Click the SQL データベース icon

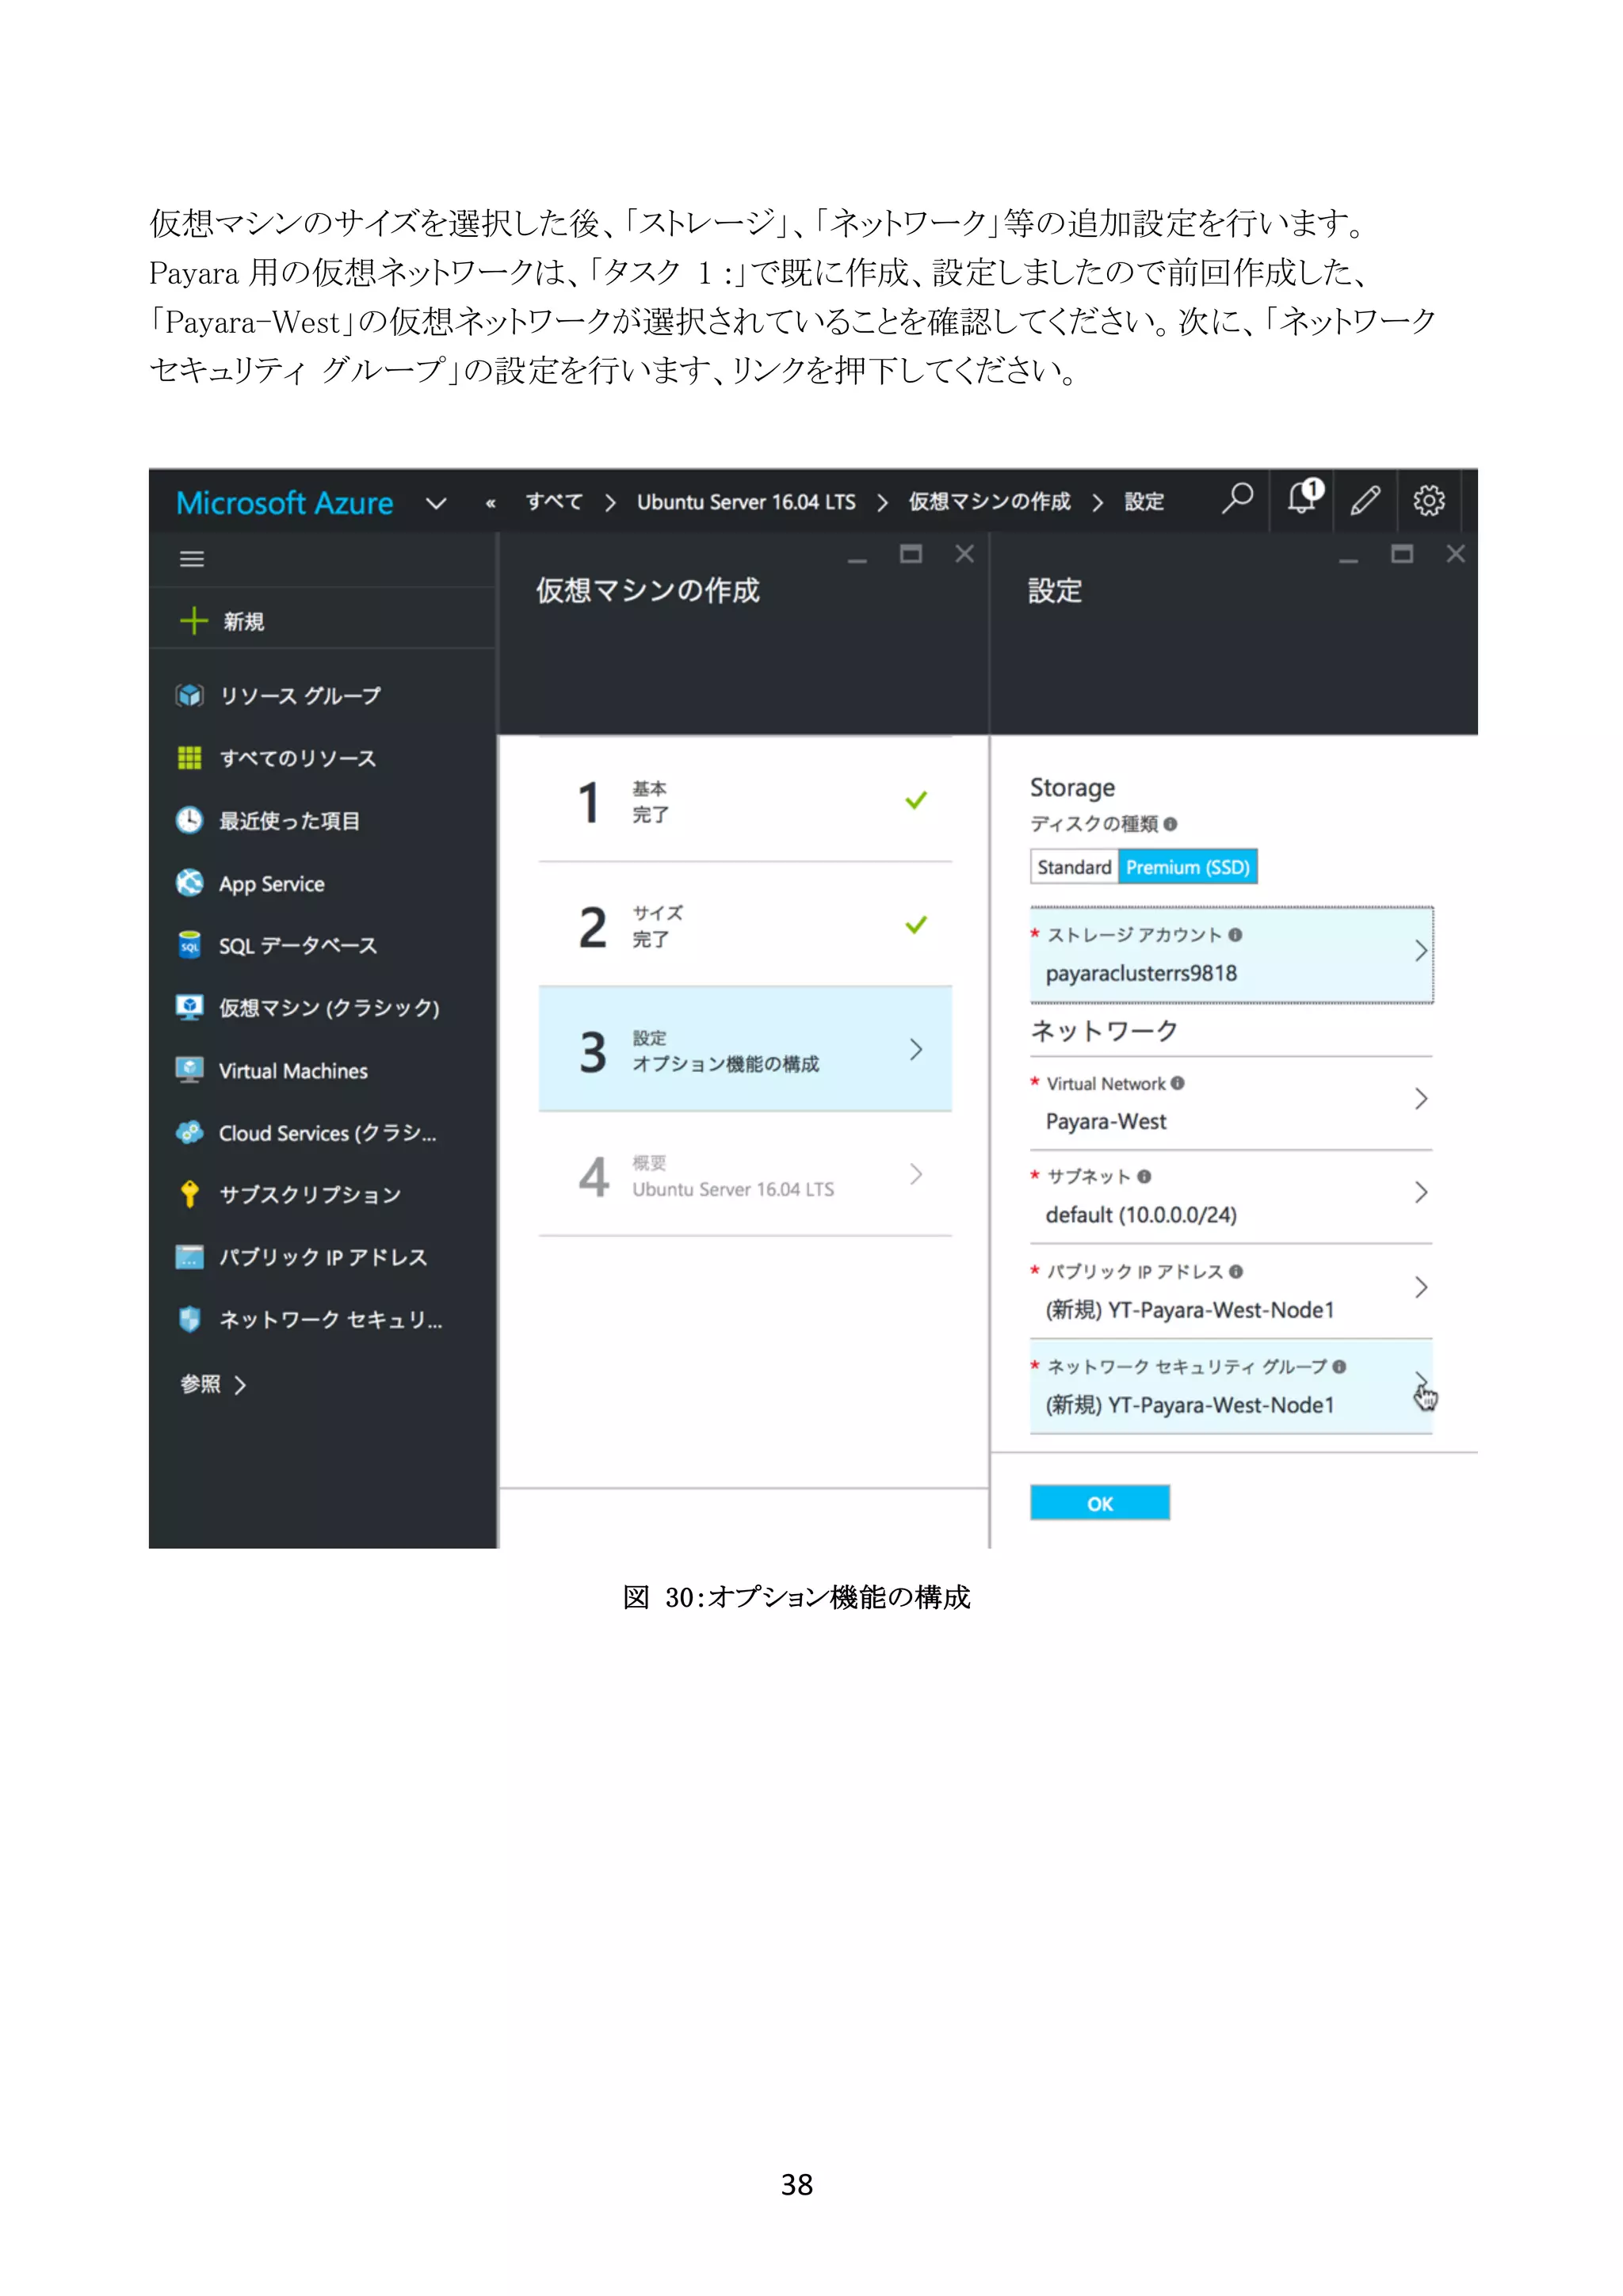(x=189, y=945)
